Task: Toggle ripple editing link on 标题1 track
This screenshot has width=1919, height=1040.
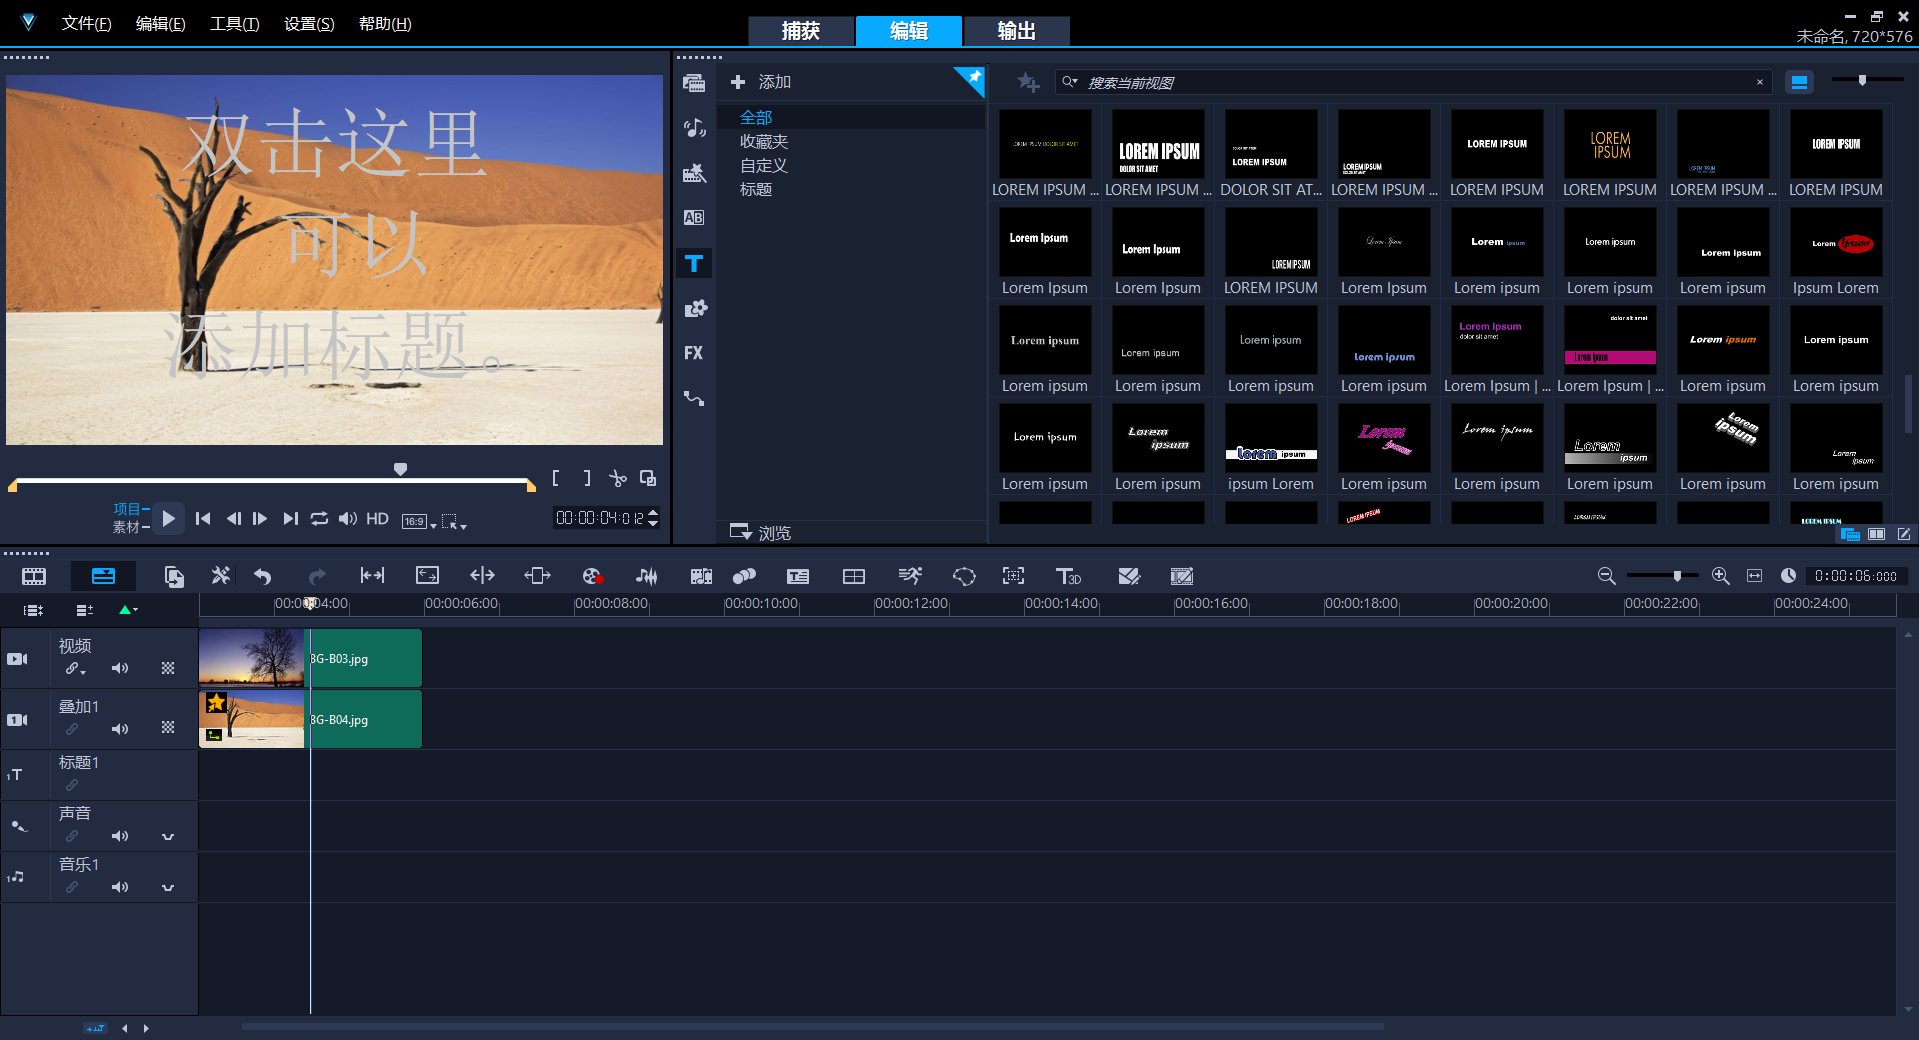Action: pyautogui.click(x=72, y=785)
